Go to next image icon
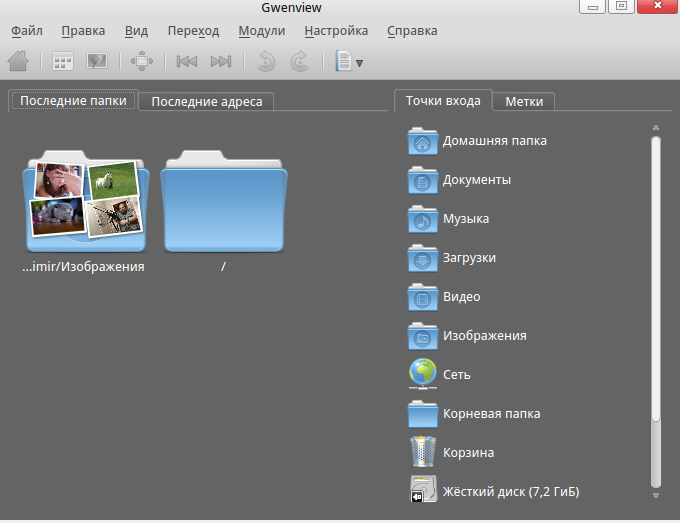680x523 pixels. click(x=221, y=62)
